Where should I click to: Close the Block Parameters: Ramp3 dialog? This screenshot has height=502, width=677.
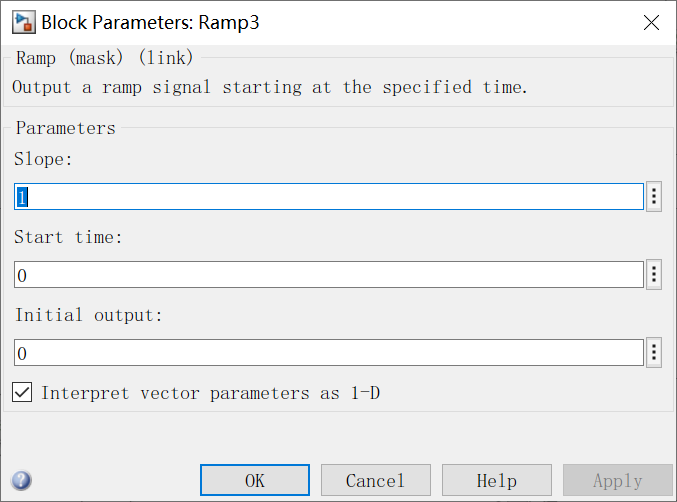click(x=651, y=22)
